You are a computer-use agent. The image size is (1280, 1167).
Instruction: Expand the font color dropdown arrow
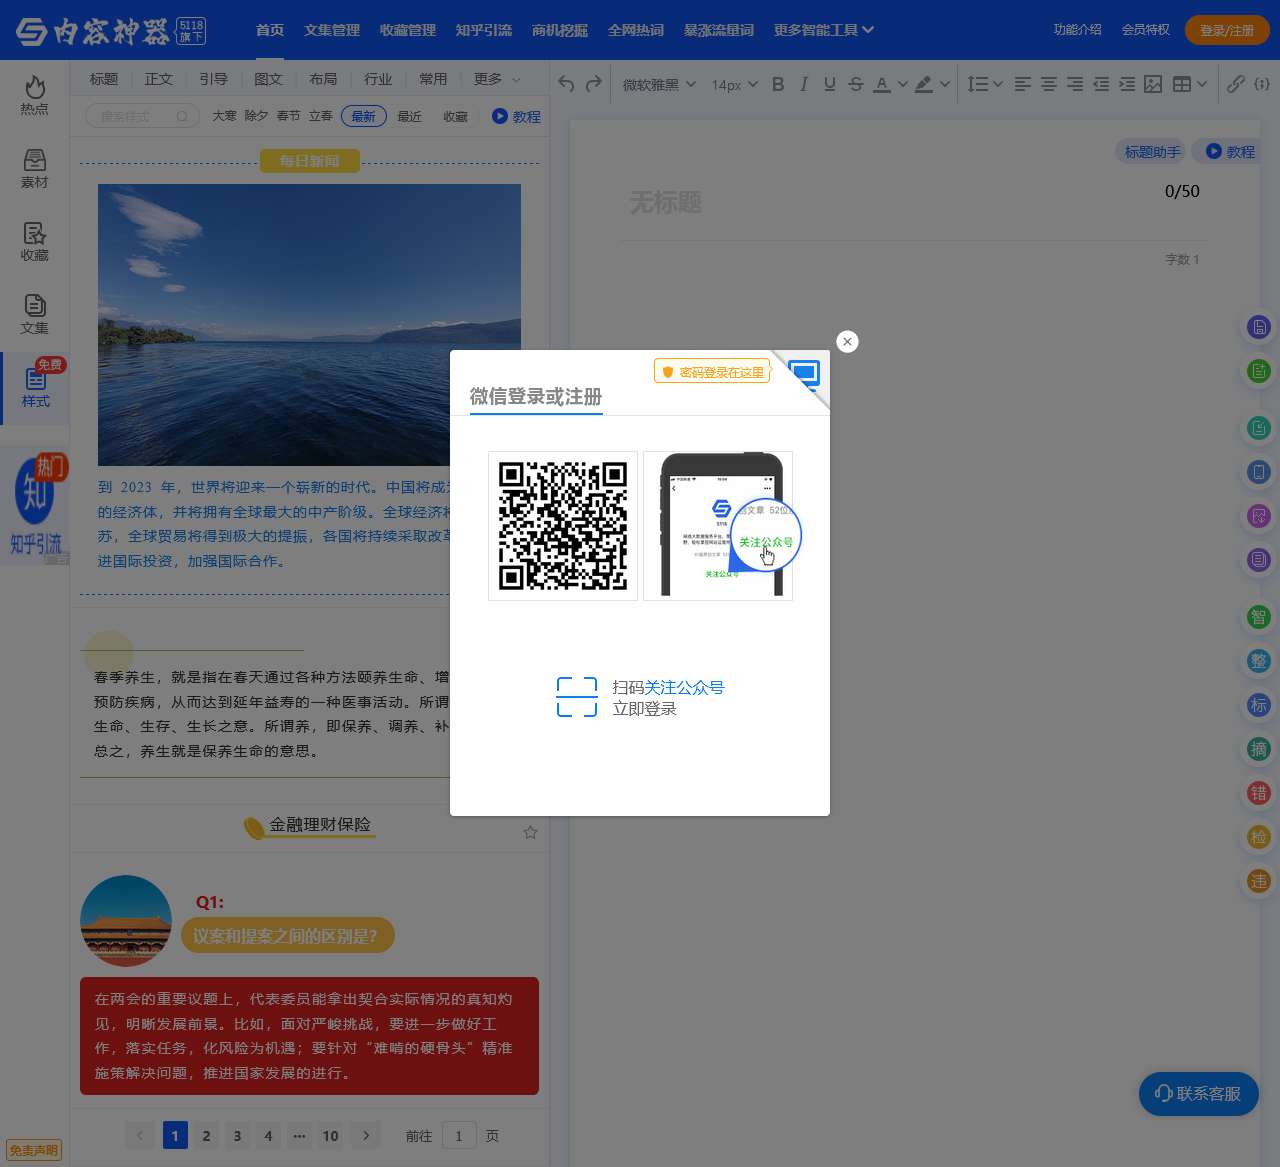[x=902, y=85]
